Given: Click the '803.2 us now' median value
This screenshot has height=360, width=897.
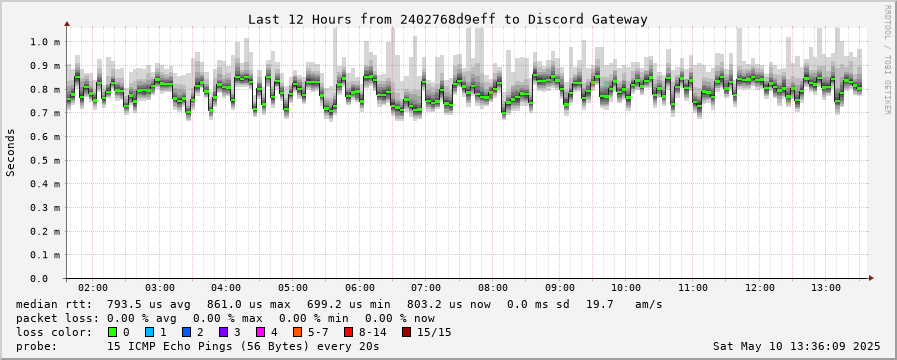Looking at the screenshot, I should tap(448, 304).
